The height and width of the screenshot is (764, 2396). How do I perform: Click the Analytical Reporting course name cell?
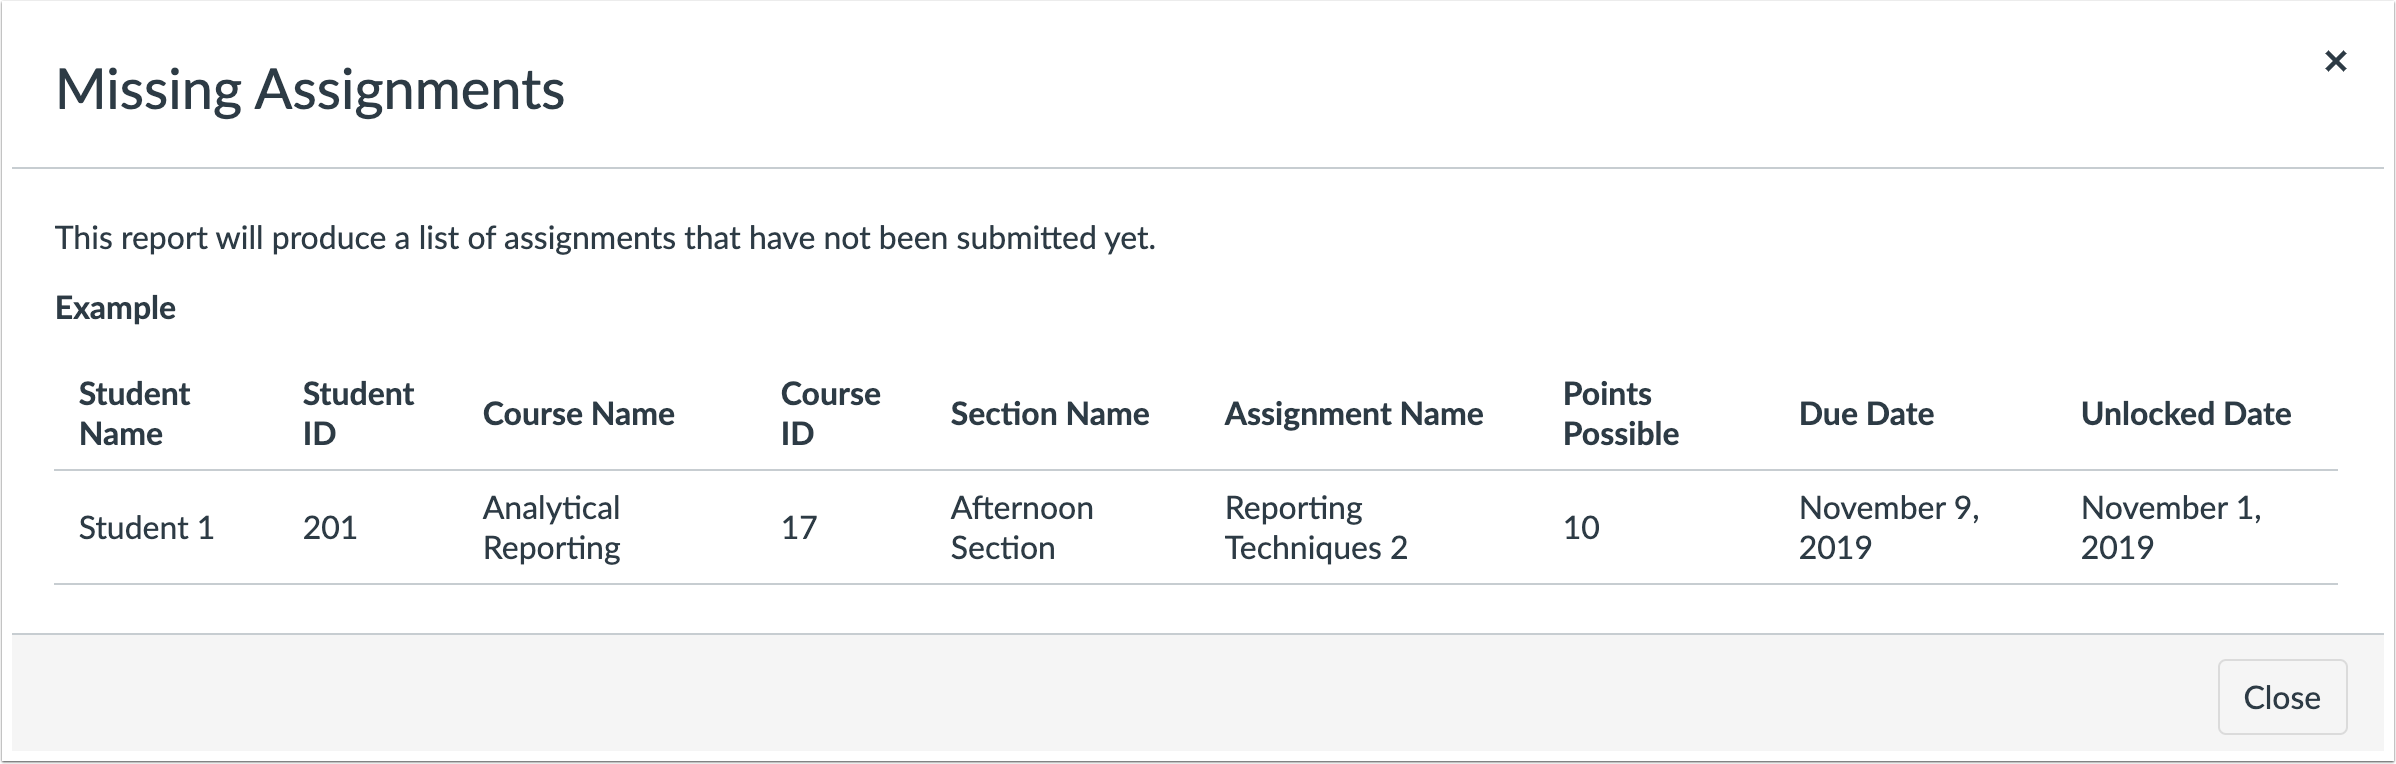click(x=551, y=527)
